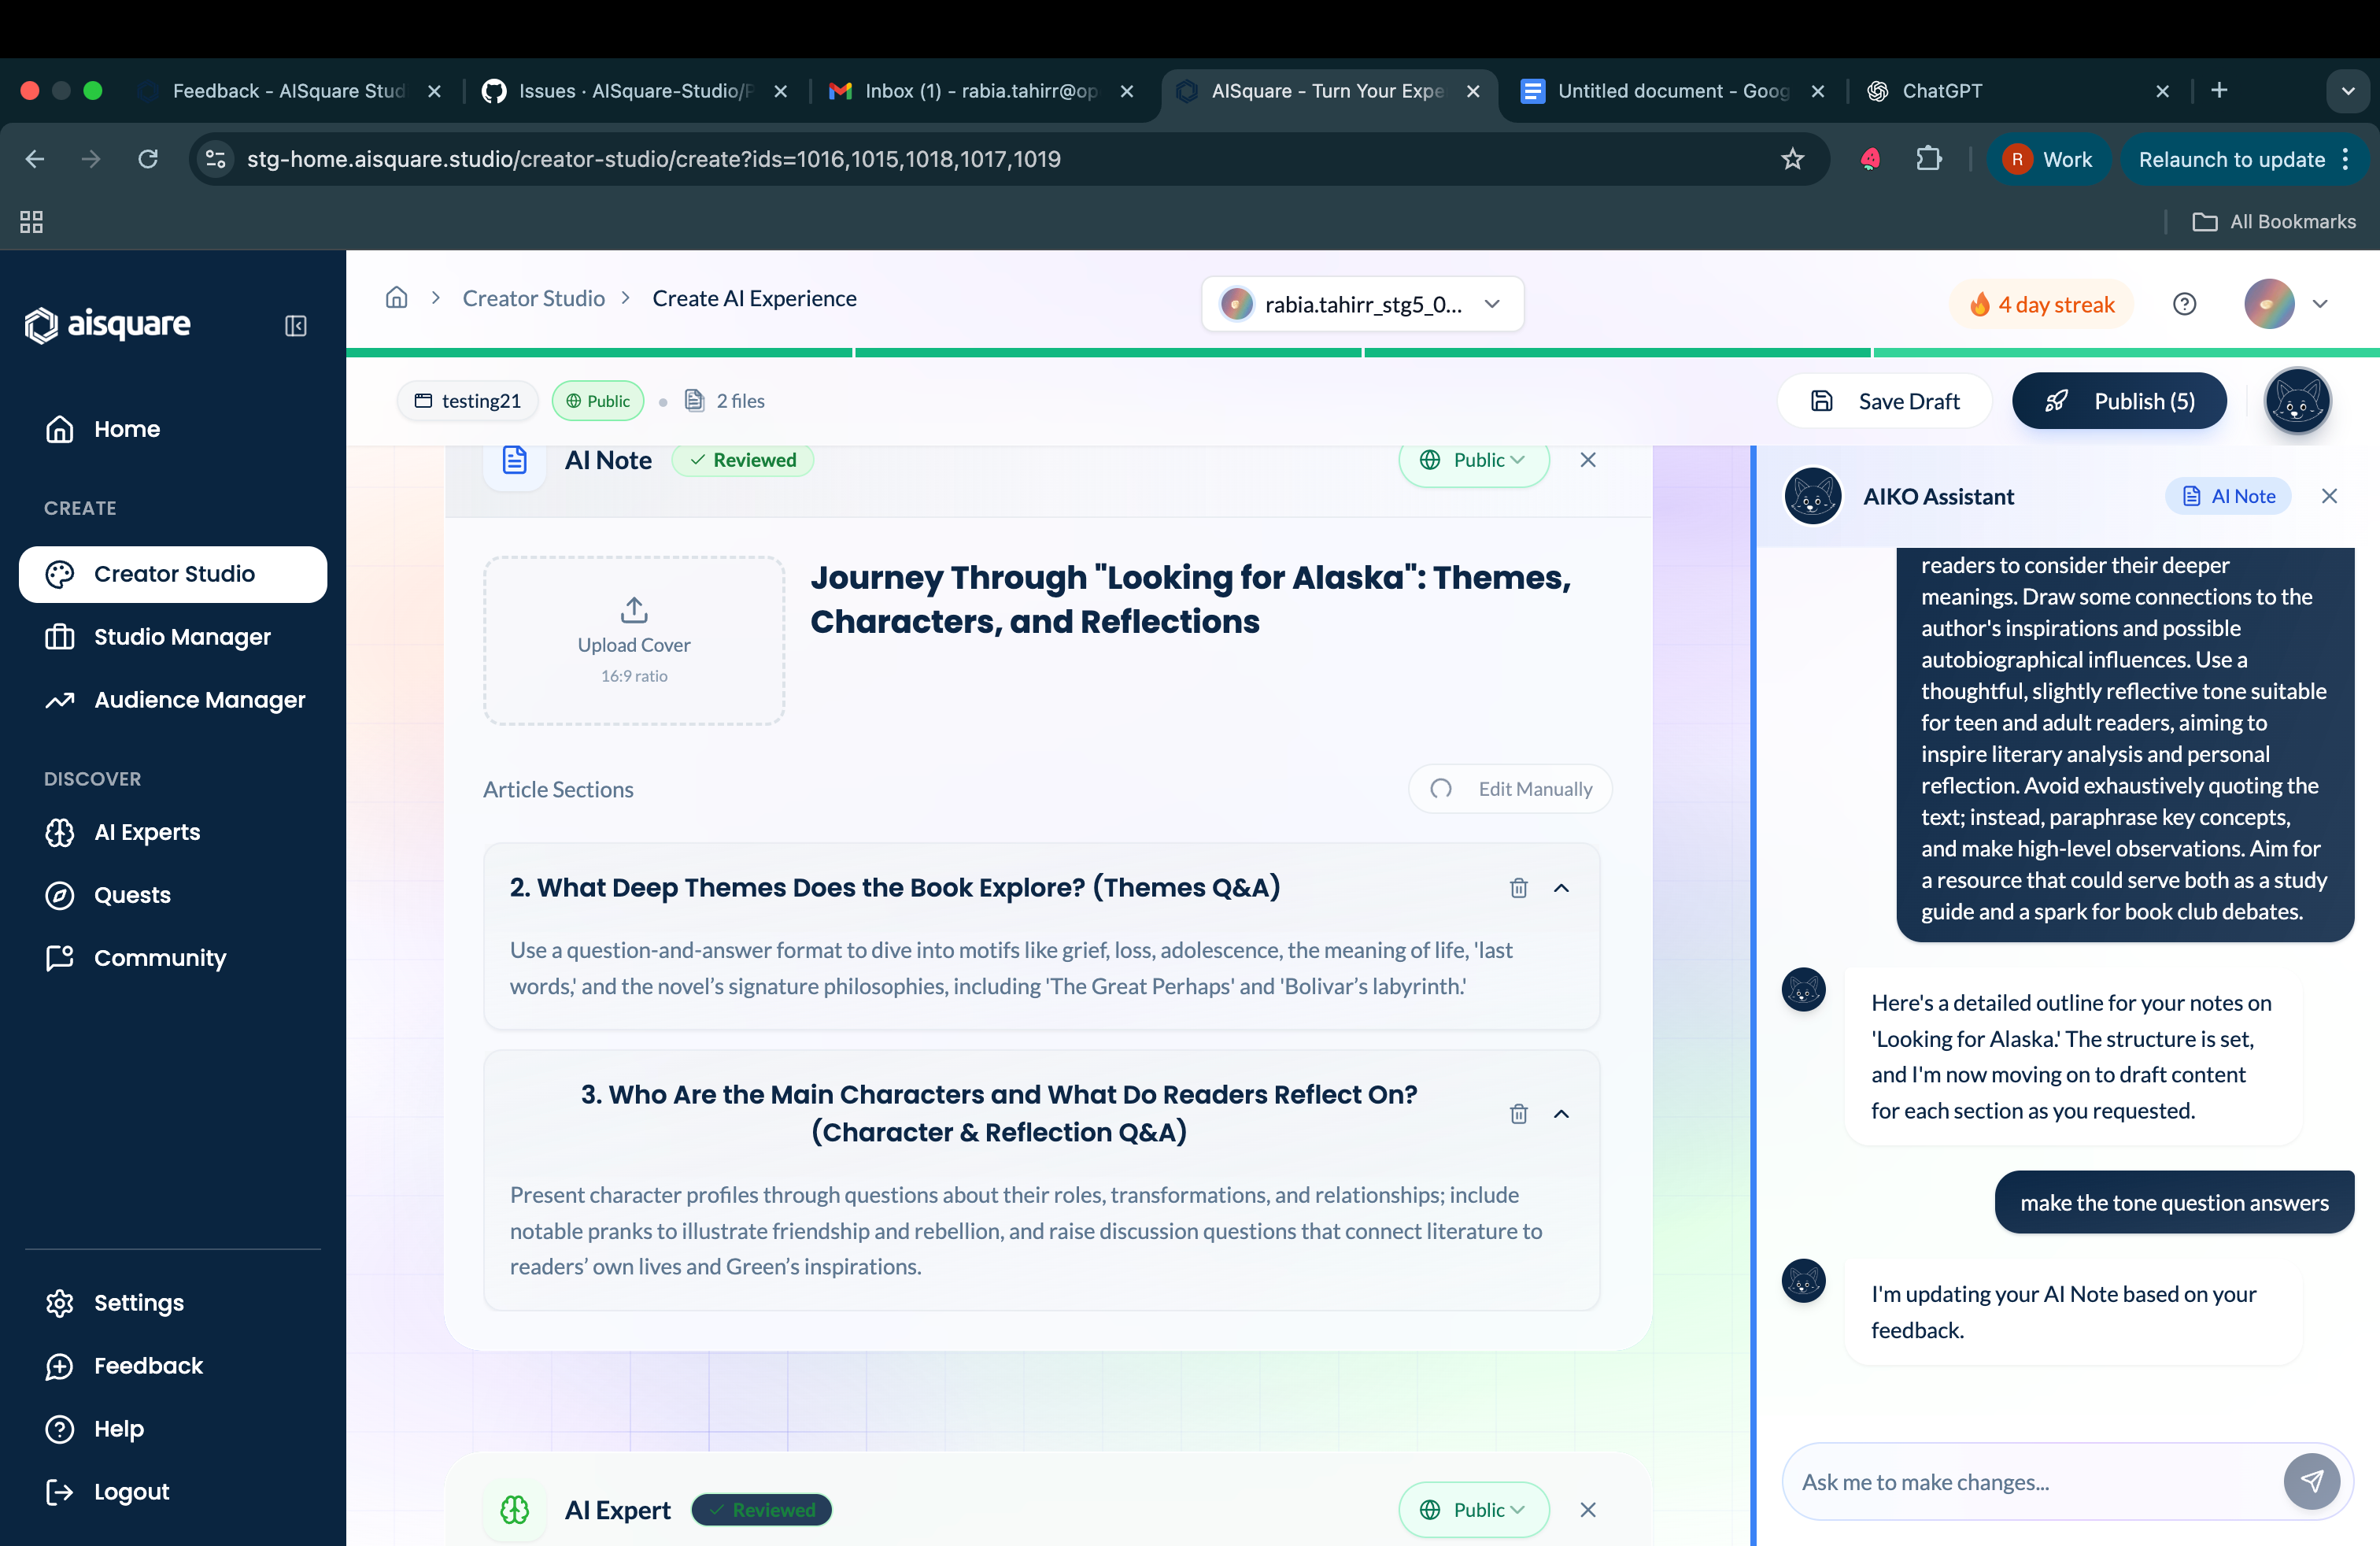Open AIKO cat avatar button

point(2297,401)
